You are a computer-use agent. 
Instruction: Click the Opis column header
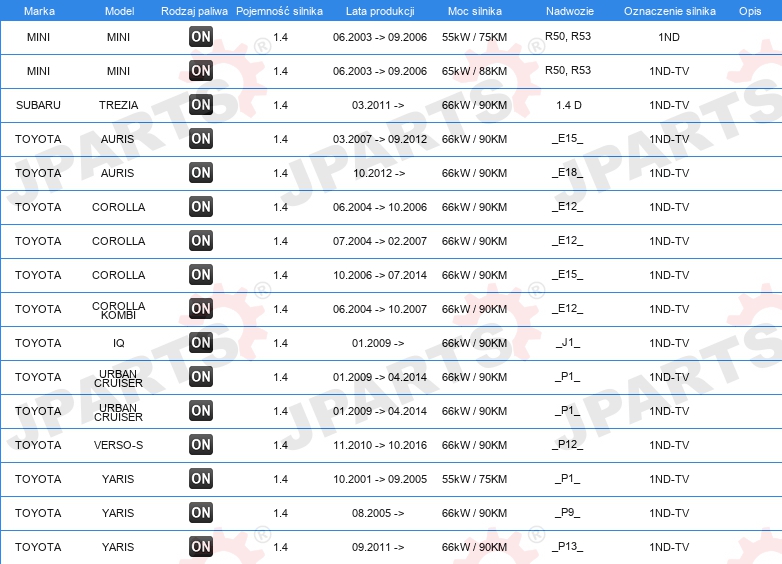tap(750, 11)
